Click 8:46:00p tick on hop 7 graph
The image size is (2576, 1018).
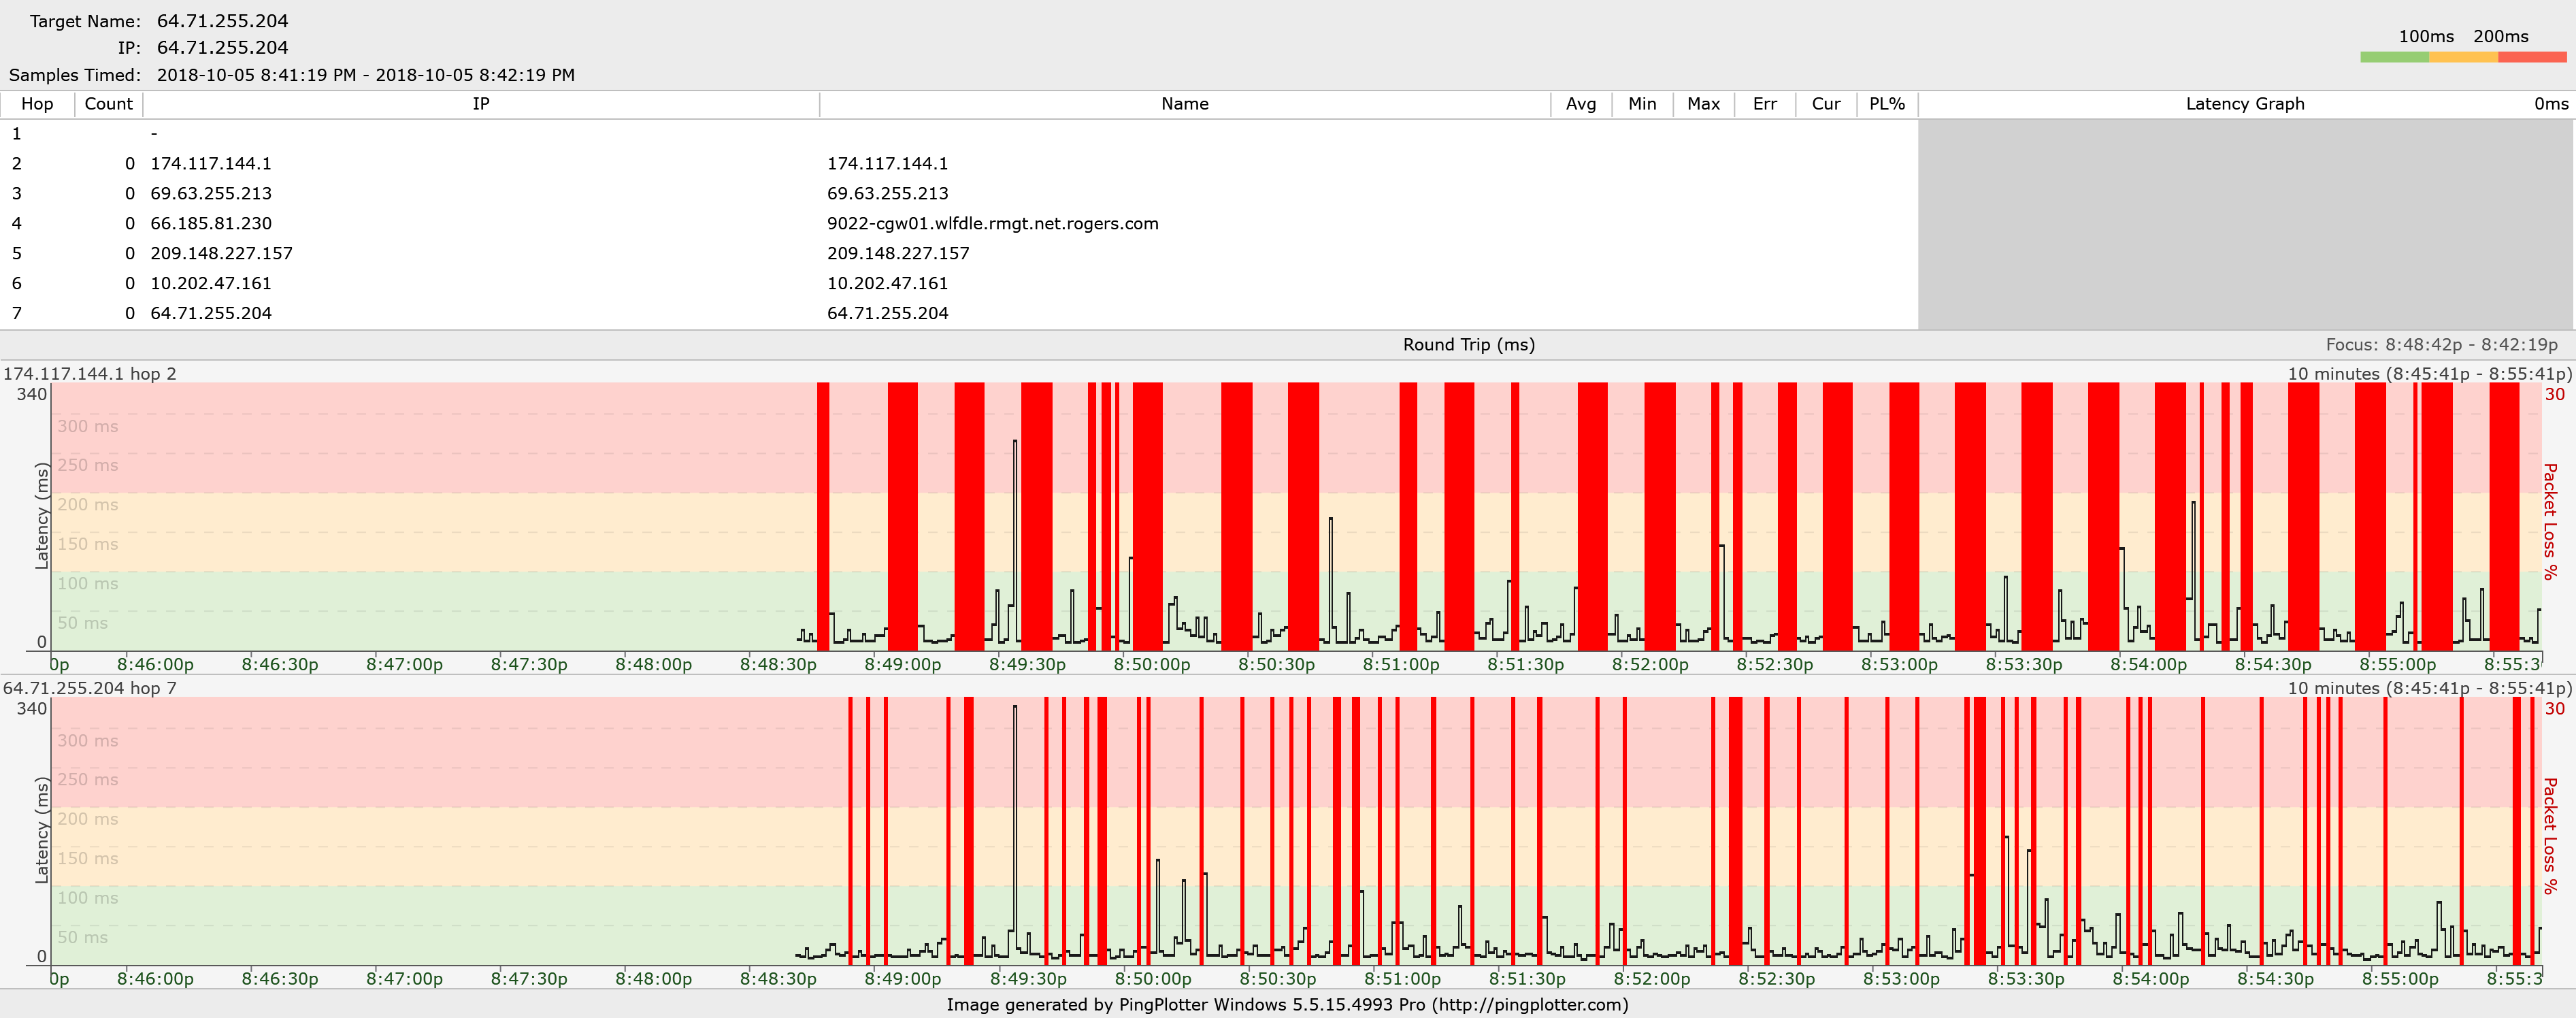(x=155, y=979)
